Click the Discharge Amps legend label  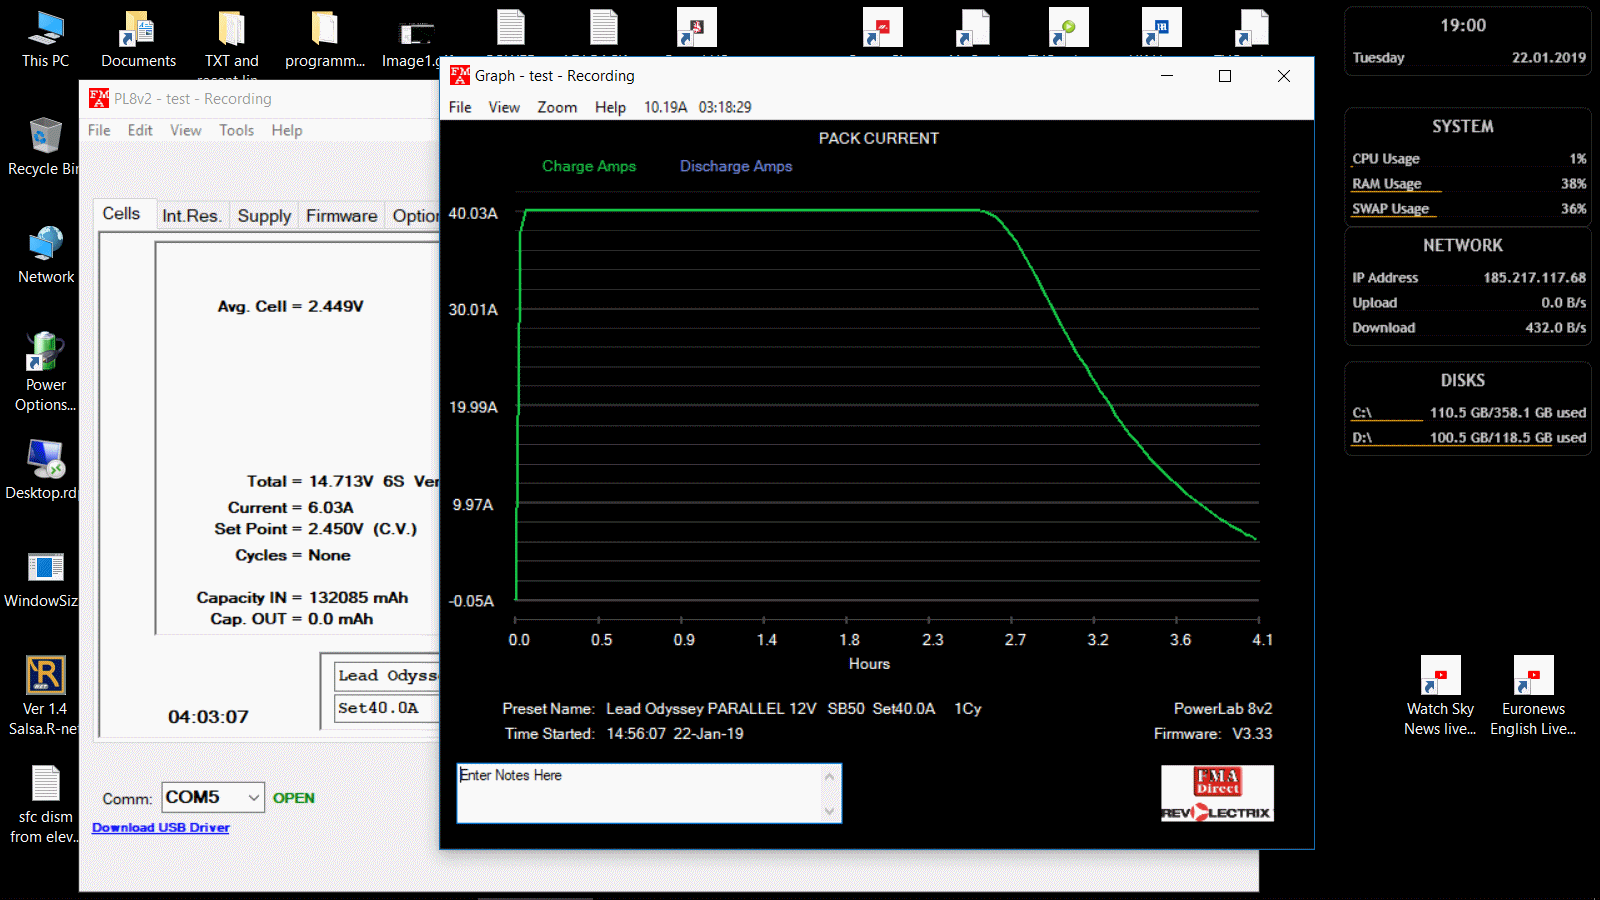(x=736, y=166)
